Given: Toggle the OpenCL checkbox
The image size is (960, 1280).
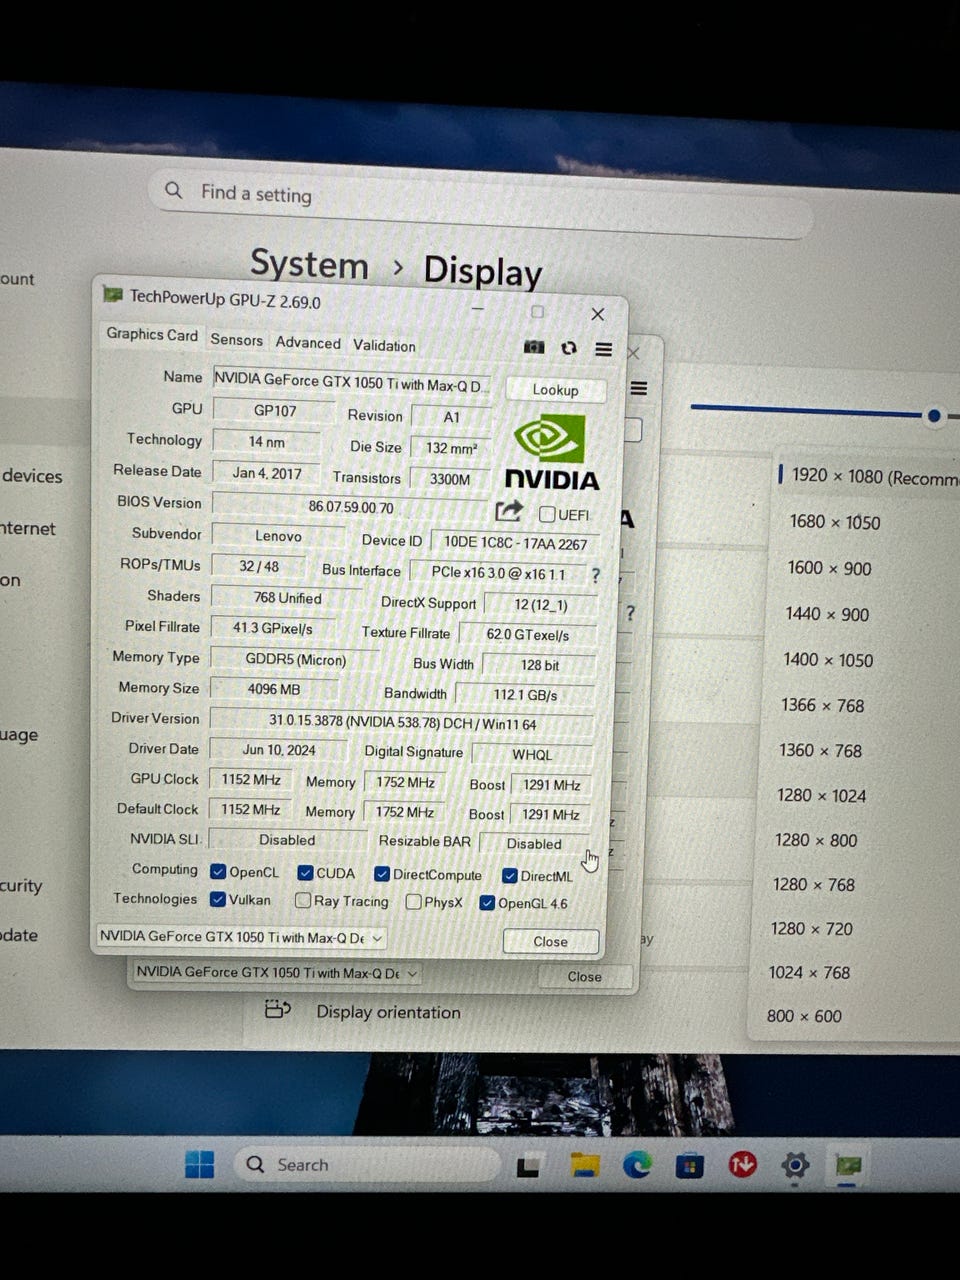Looking at the screenshot, I should point(218,872).
